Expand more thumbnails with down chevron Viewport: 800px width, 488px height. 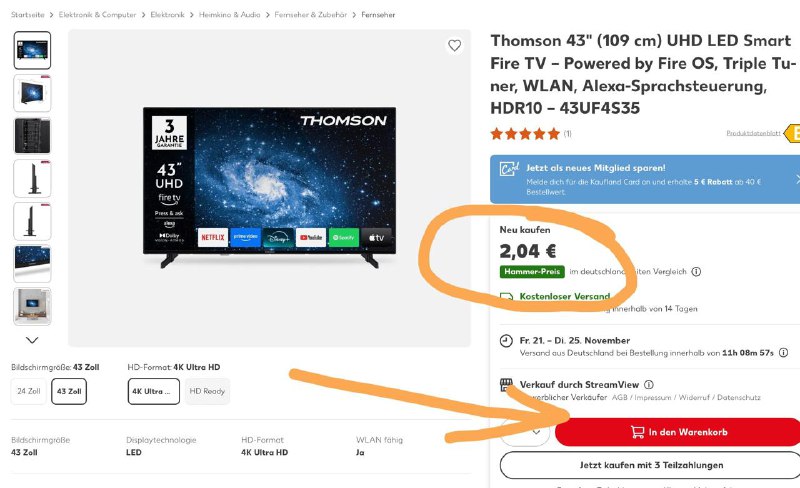[x=32, y=340]
